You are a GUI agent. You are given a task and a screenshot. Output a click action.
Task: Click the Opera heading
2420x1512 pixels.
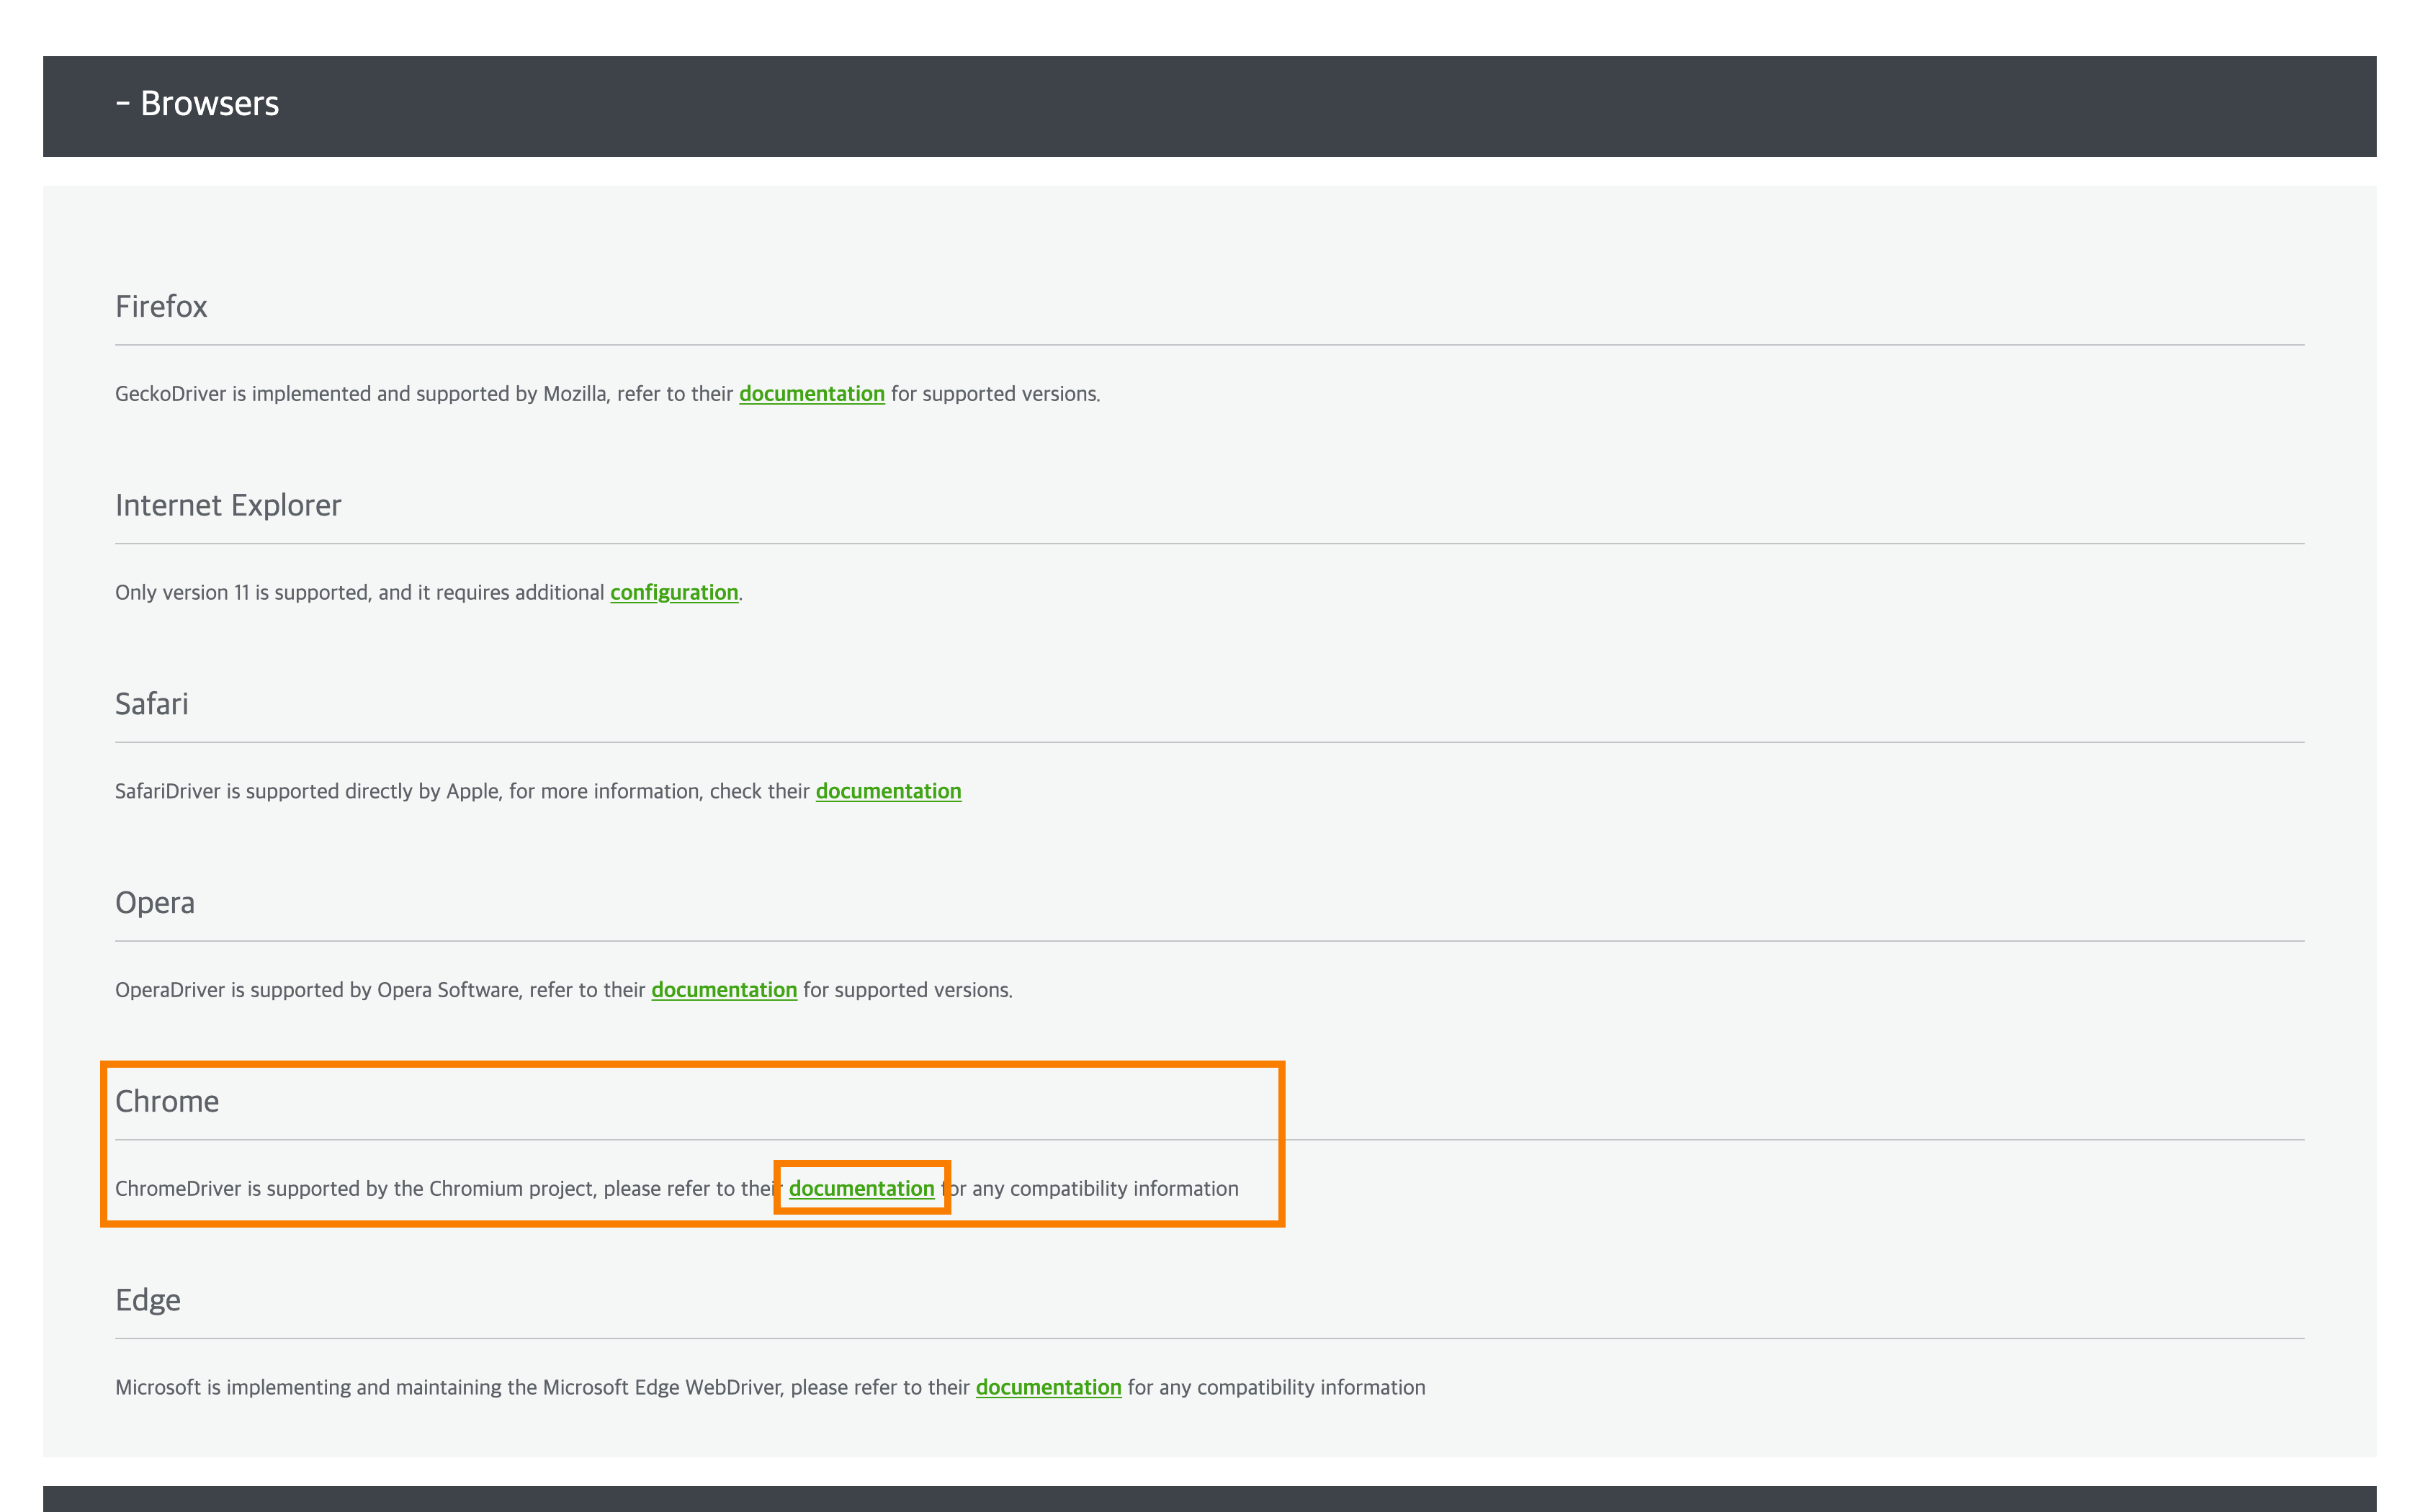click(154, 903)
